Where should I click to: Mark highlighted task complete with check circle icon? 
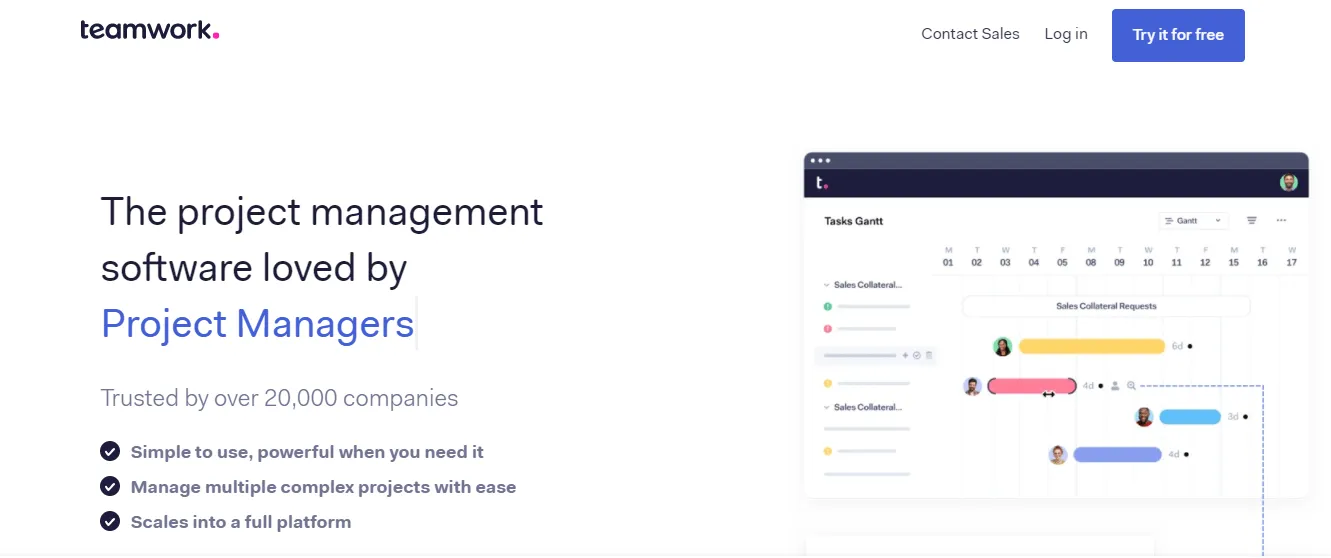917,355
